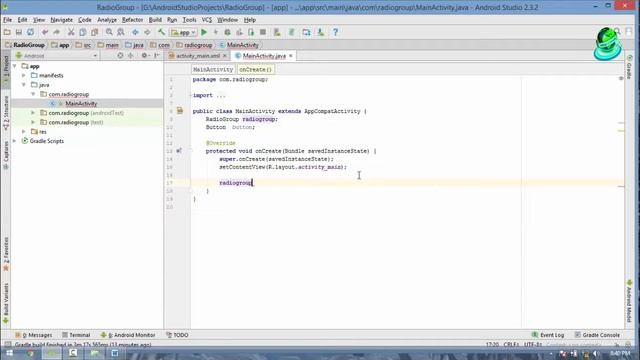Open the Edit menu

pyautogui.click(x=22, y=20)
